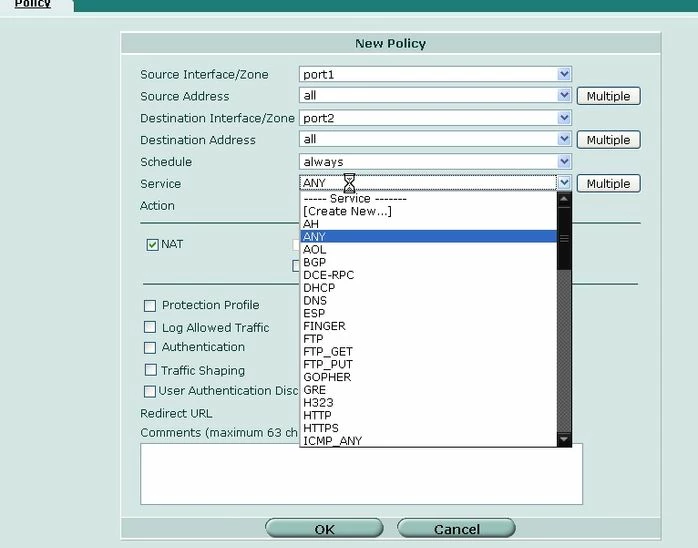Choose ESP from the service list
This screenshot has width=698, height=548.
pos(429,313)
